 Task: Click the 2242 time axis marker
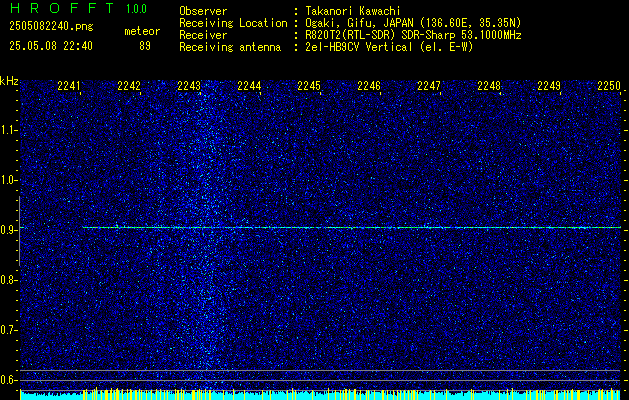point(129,86)
